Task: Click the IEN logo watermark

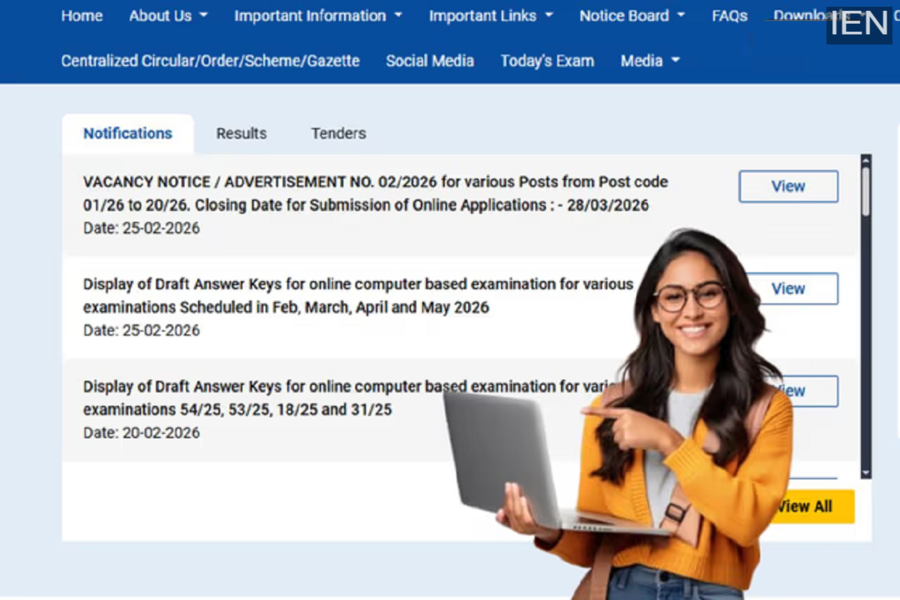Action: coord(859,23)
